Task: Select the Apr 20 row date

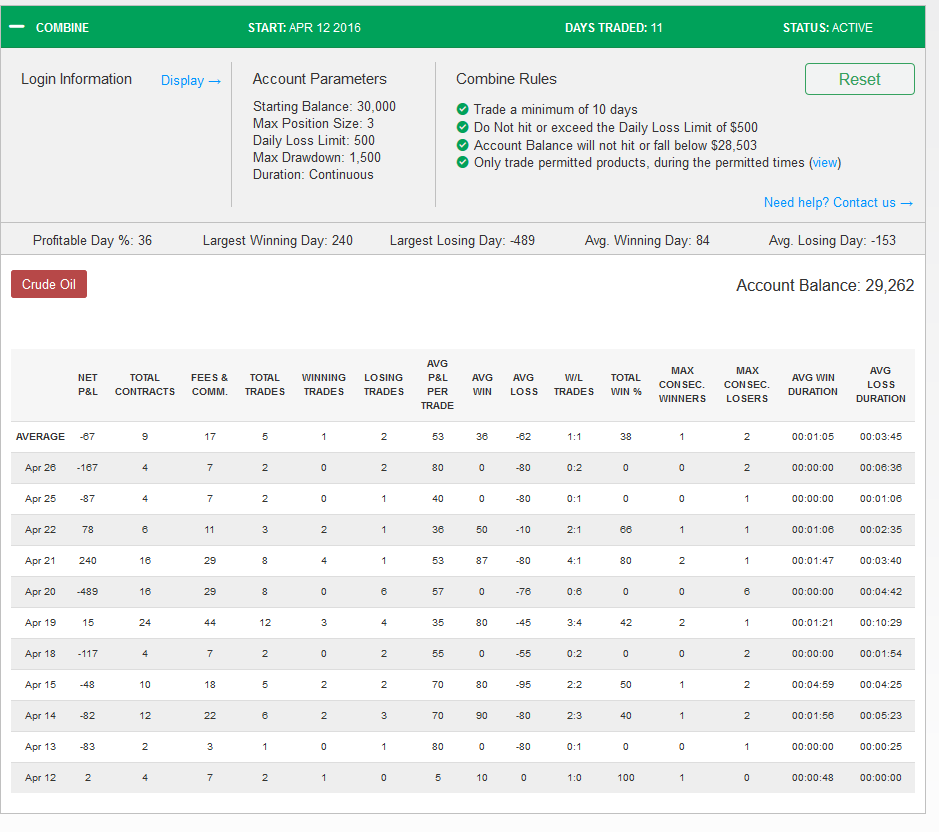Action: click(40, 592)
